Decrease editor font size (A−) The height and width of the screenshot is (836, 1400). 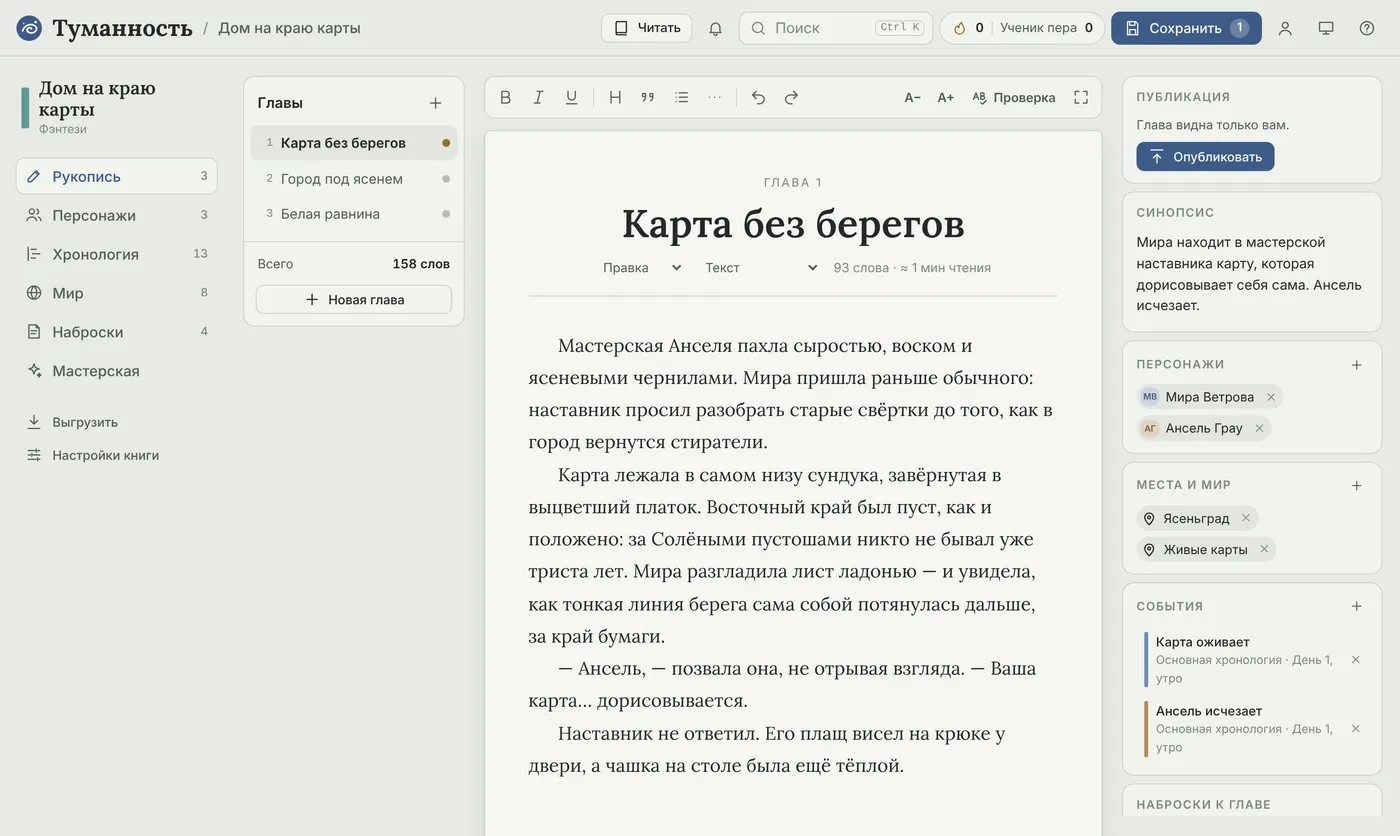click(x=912, y=97)
